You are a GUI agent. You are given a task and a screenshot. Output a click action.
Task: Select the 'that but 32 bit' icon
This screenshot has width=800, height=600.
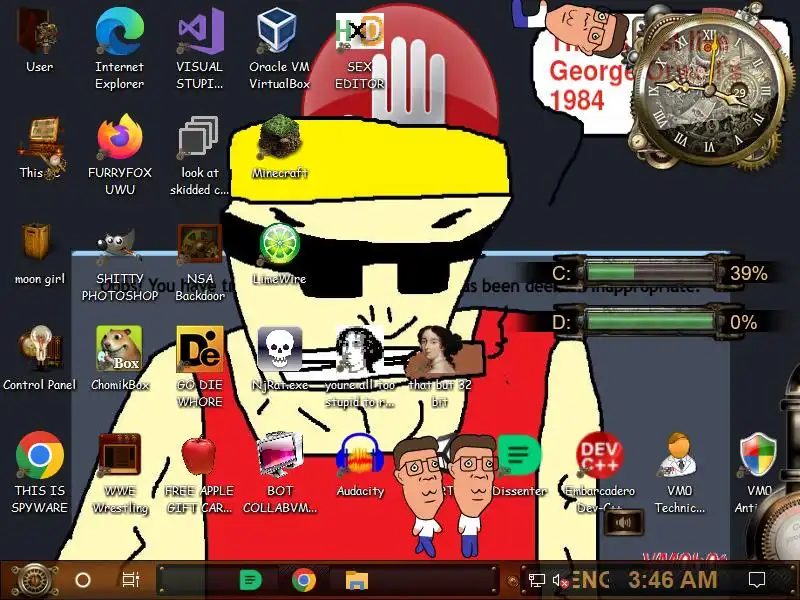click(x=440, y=367)
